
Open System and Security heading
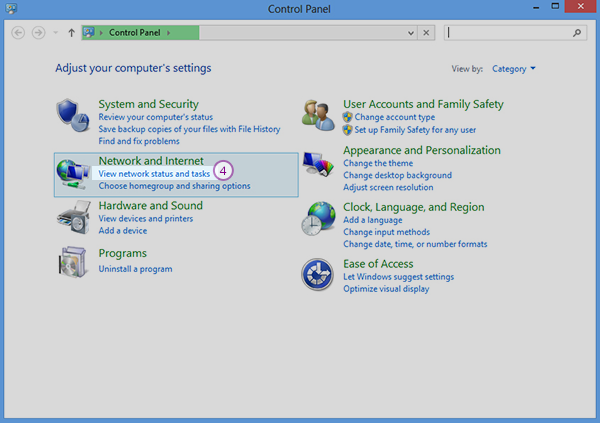pos(148,104)
